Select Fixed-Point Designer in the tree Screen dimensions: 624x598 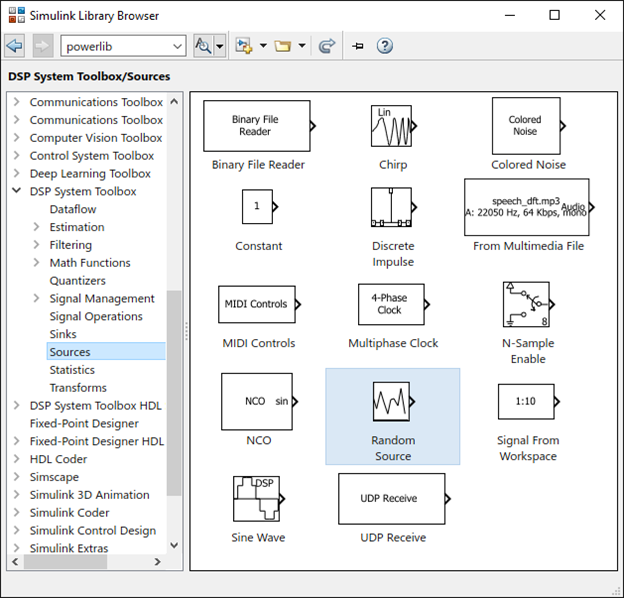pos(84,423)
